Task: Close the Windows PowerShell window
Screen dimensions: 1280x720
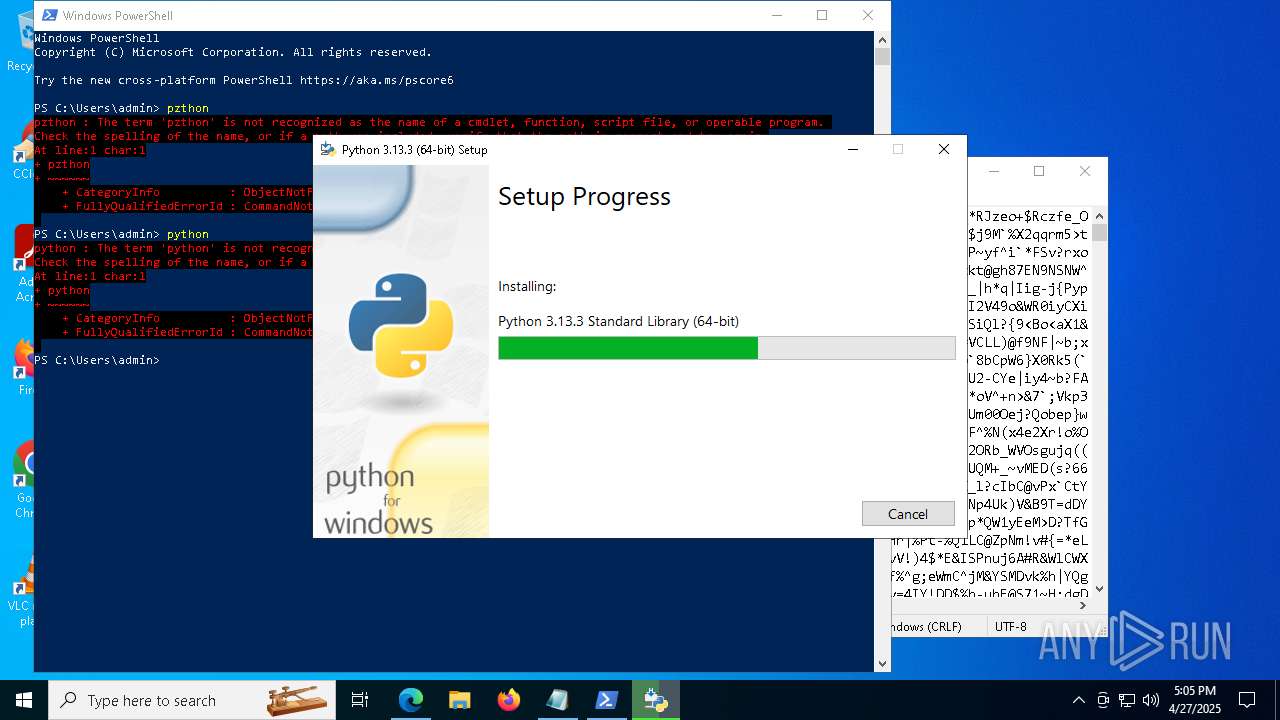Action: click(868, 15)
